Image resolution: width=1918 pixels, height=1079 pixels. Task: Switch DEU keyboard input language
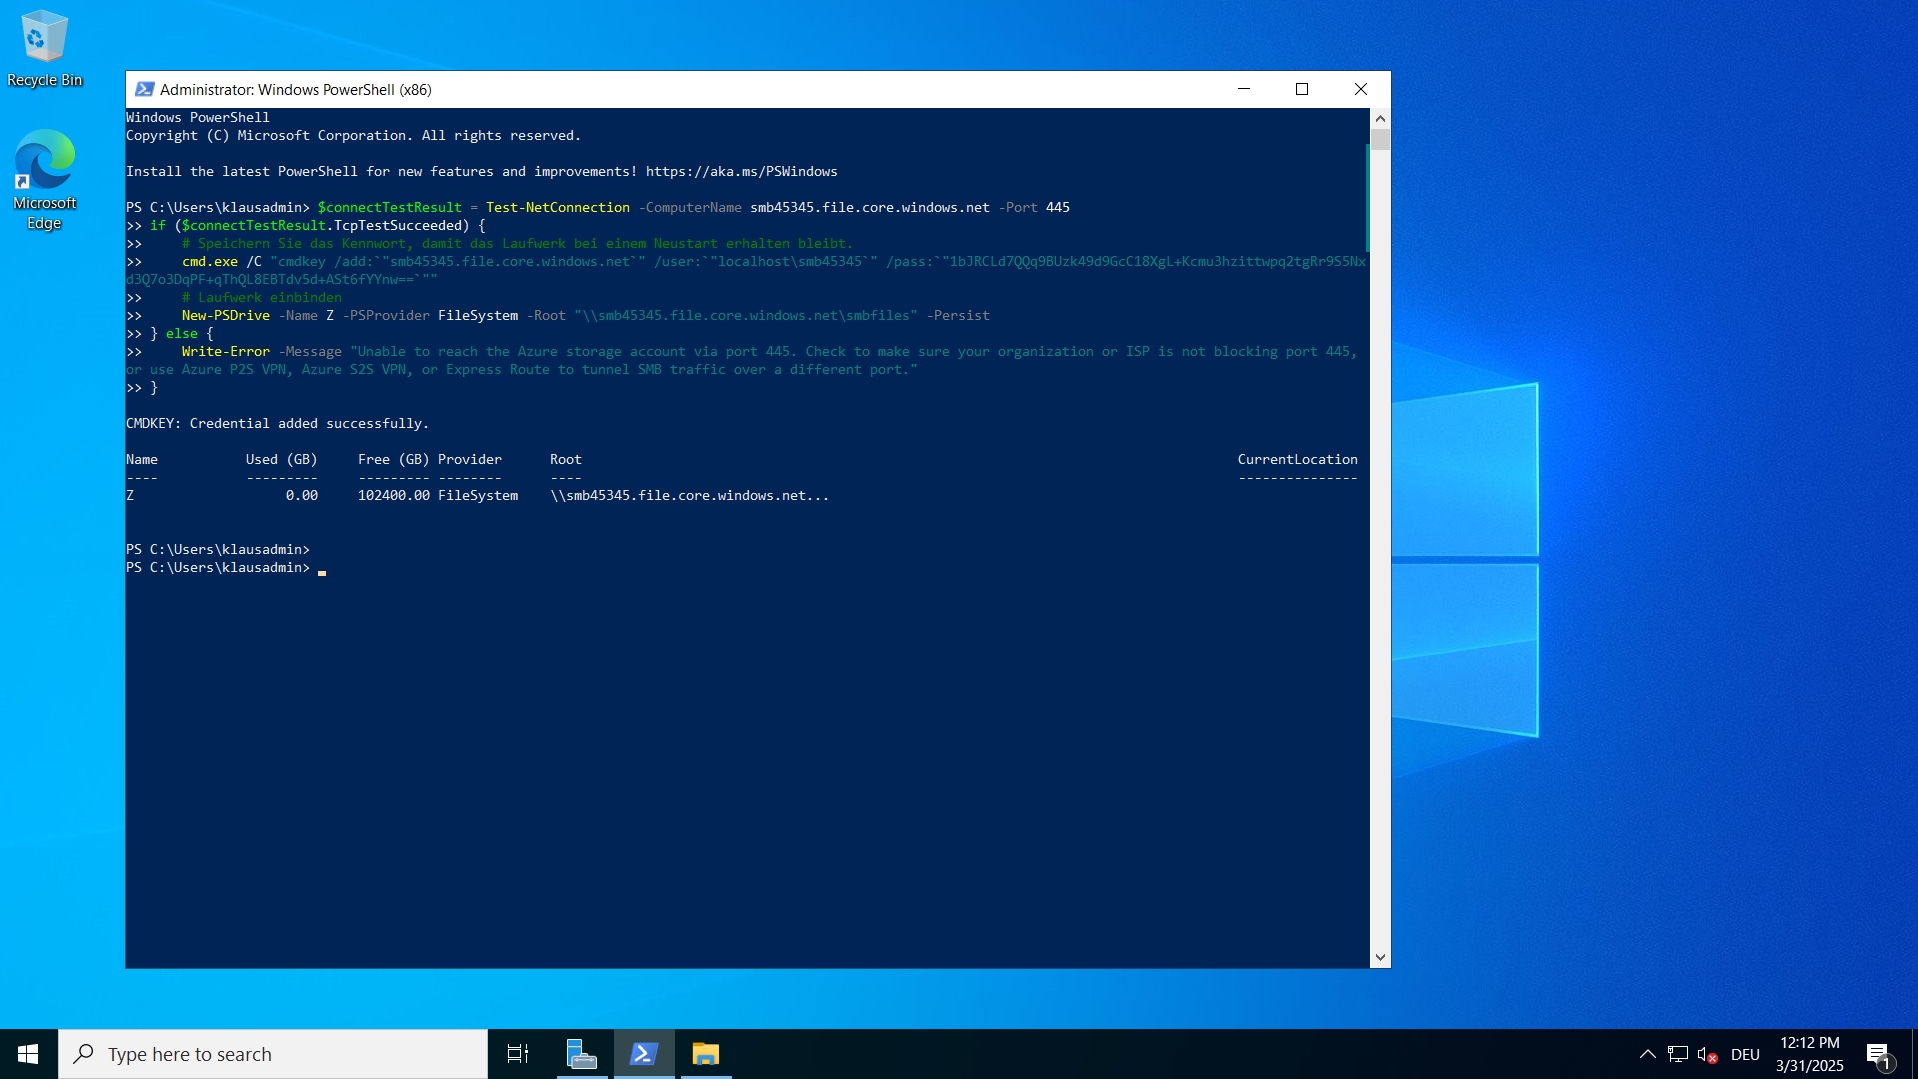[1745, 1054]
